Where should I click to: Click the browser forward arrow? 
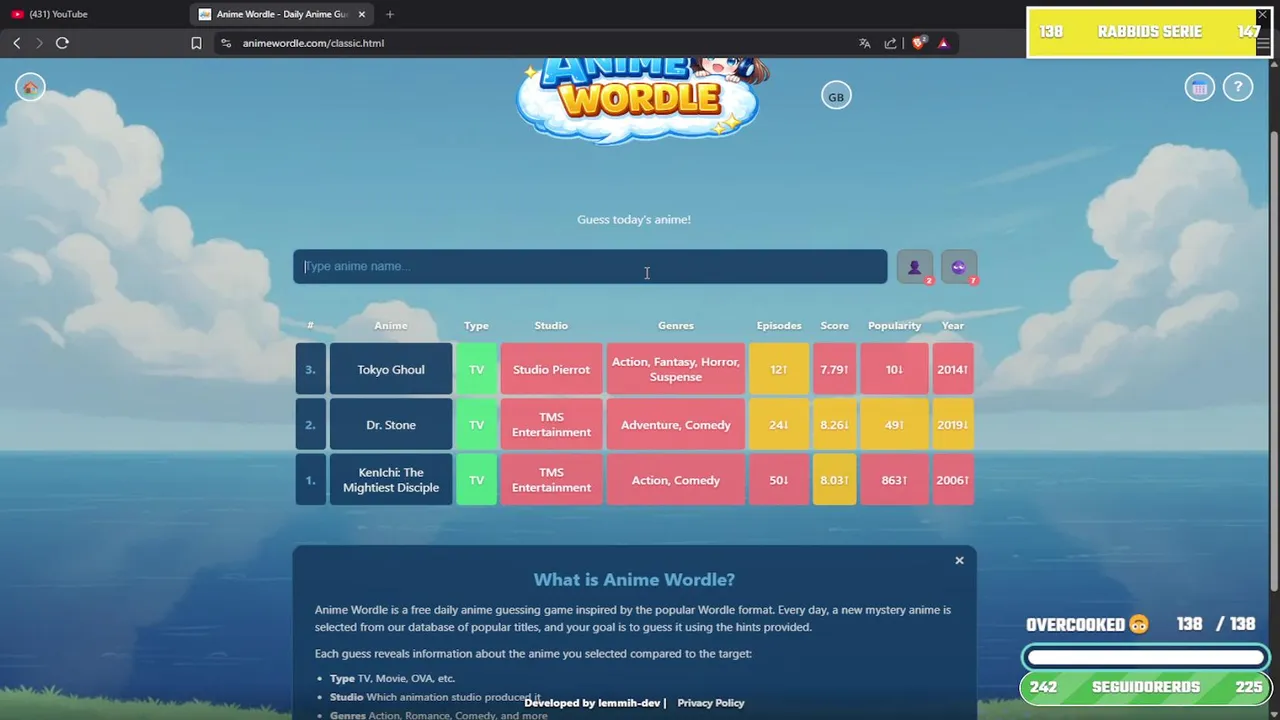[39, 43]
